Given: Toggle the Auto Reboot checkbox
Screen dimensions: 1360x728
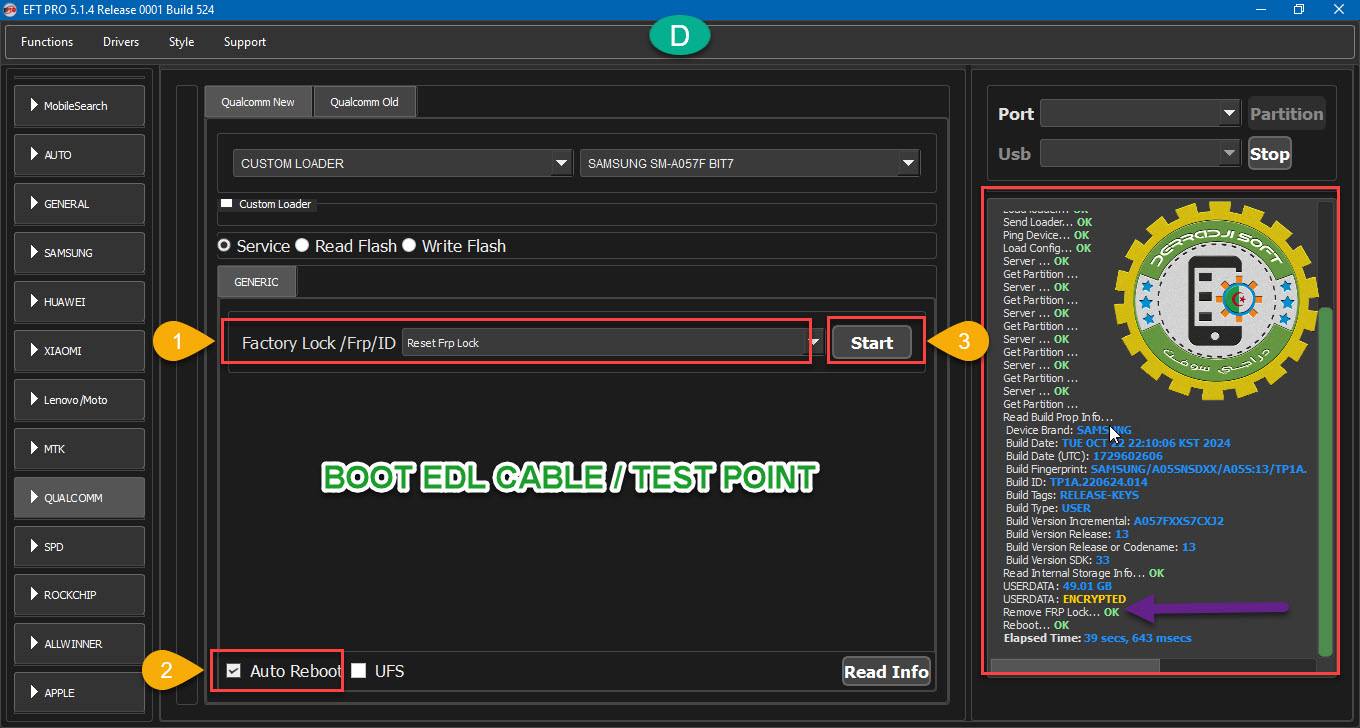Looking at the screenshot, I should tap(234, 671).
